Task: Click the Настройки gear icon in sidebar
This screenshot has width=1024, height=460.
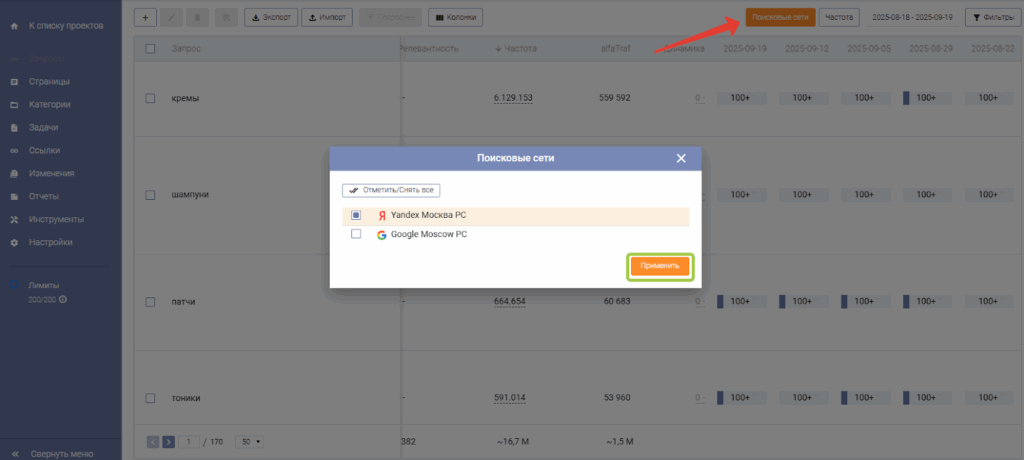Action: coord(14,242)
